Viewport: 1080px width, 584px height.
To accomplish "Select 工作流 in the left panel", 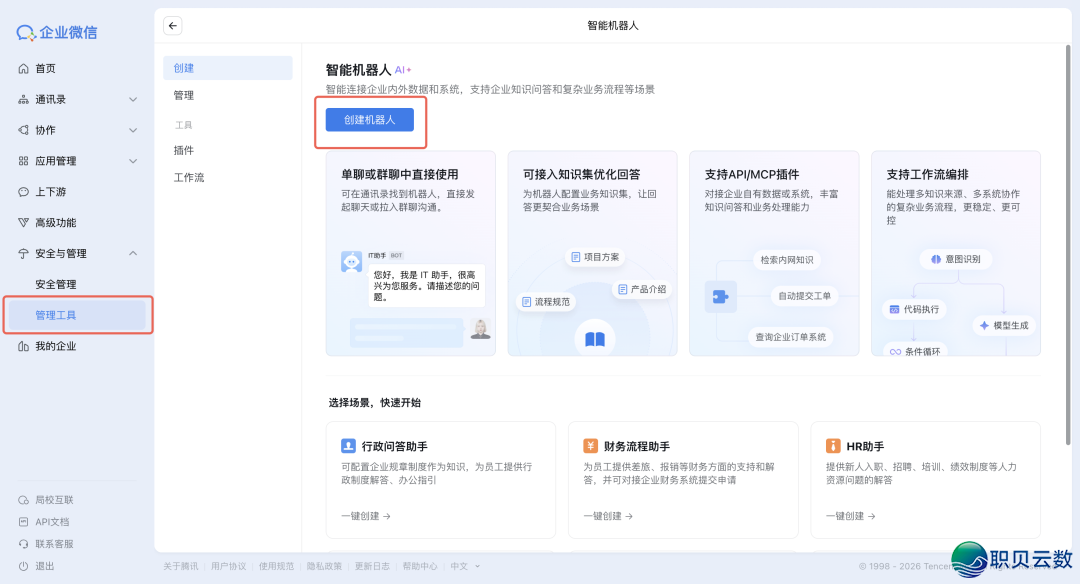I will pyautogui.click(x=188, y=178).
